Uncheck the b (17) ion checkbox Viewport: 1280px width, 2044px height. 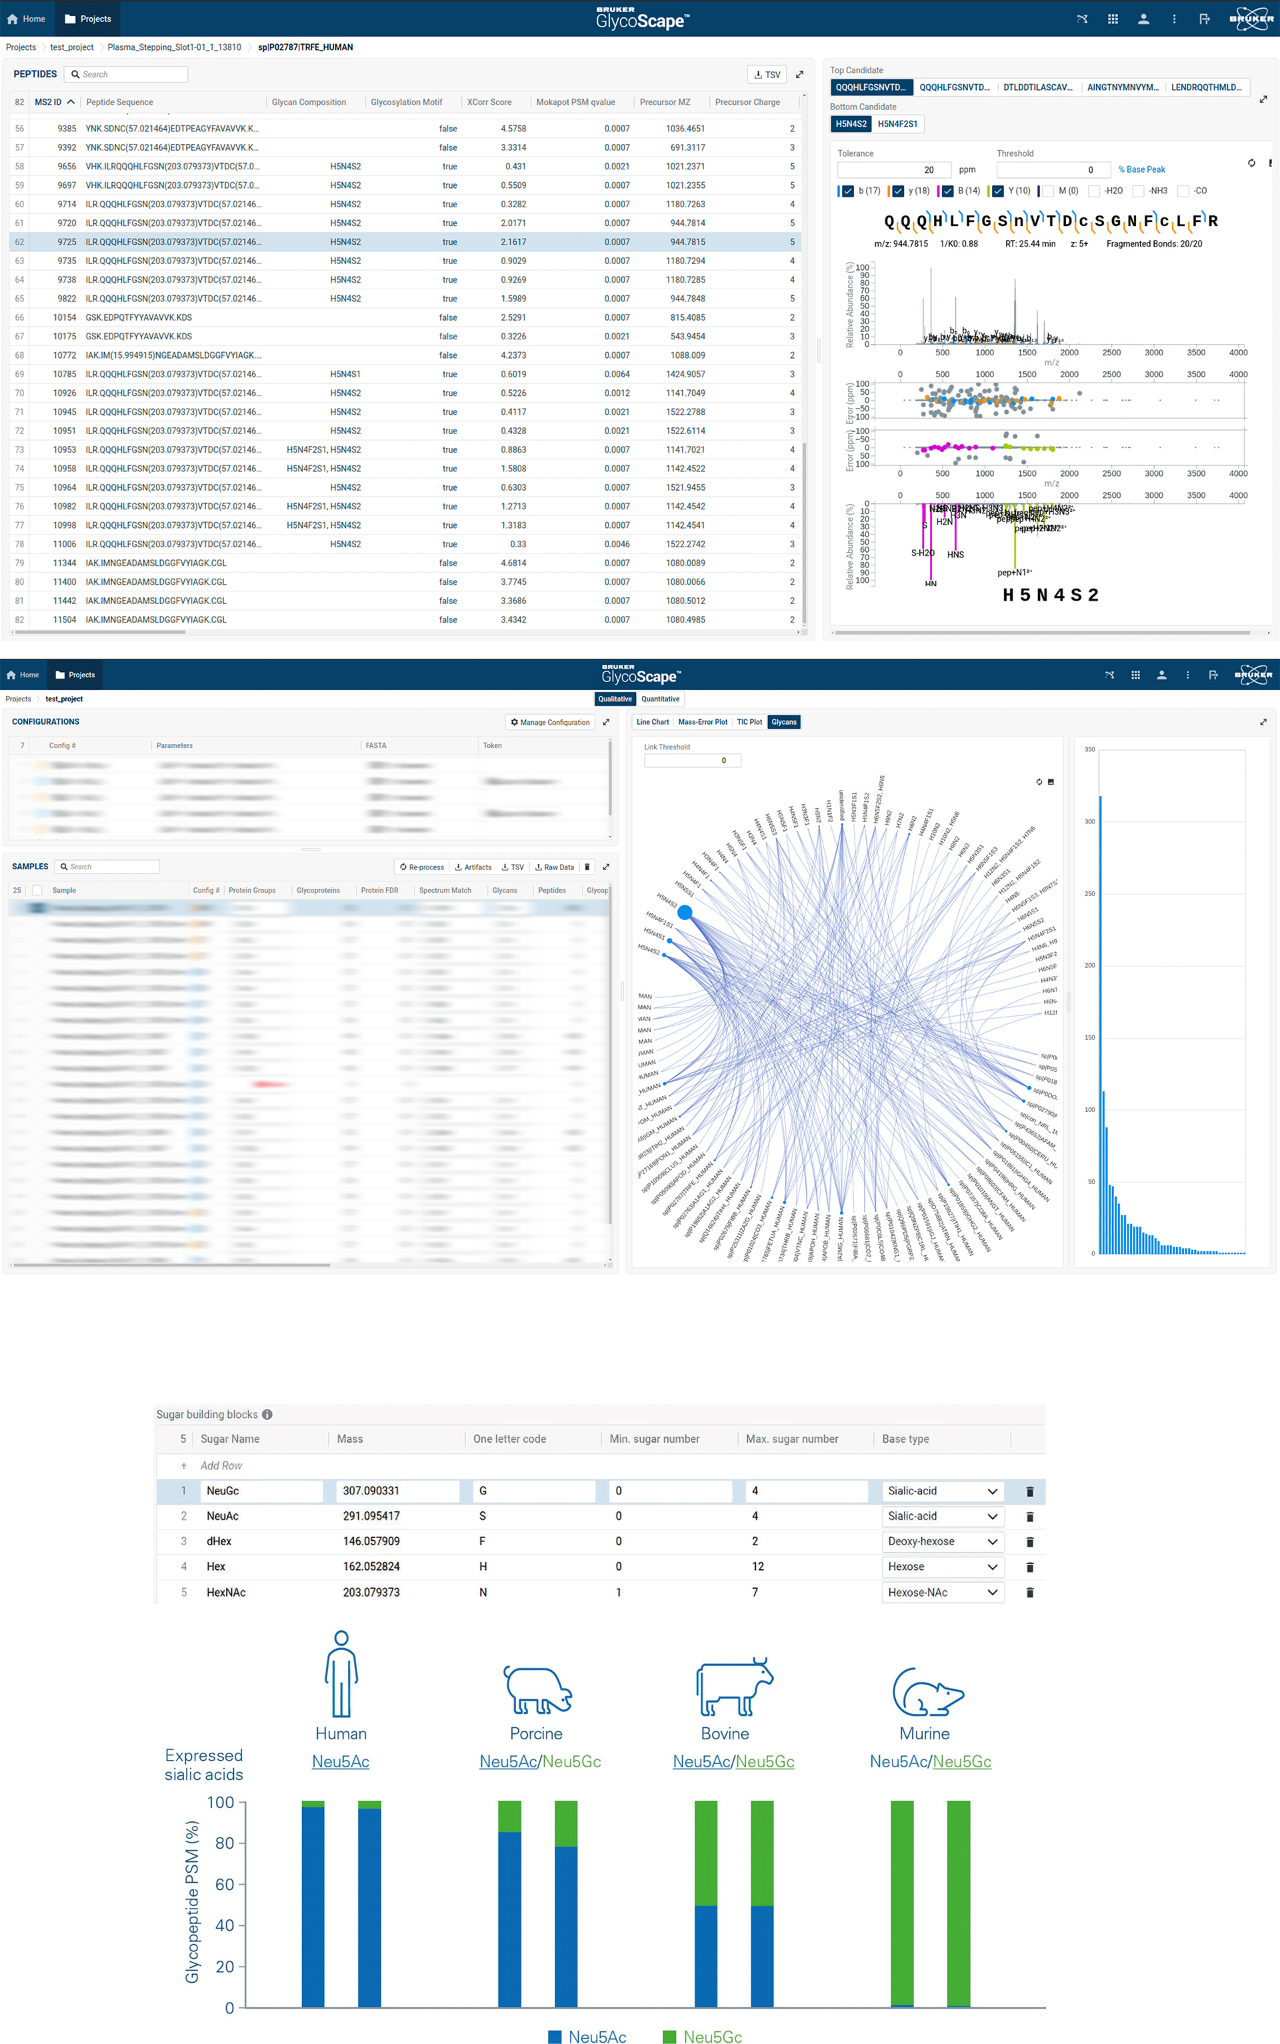848,191
